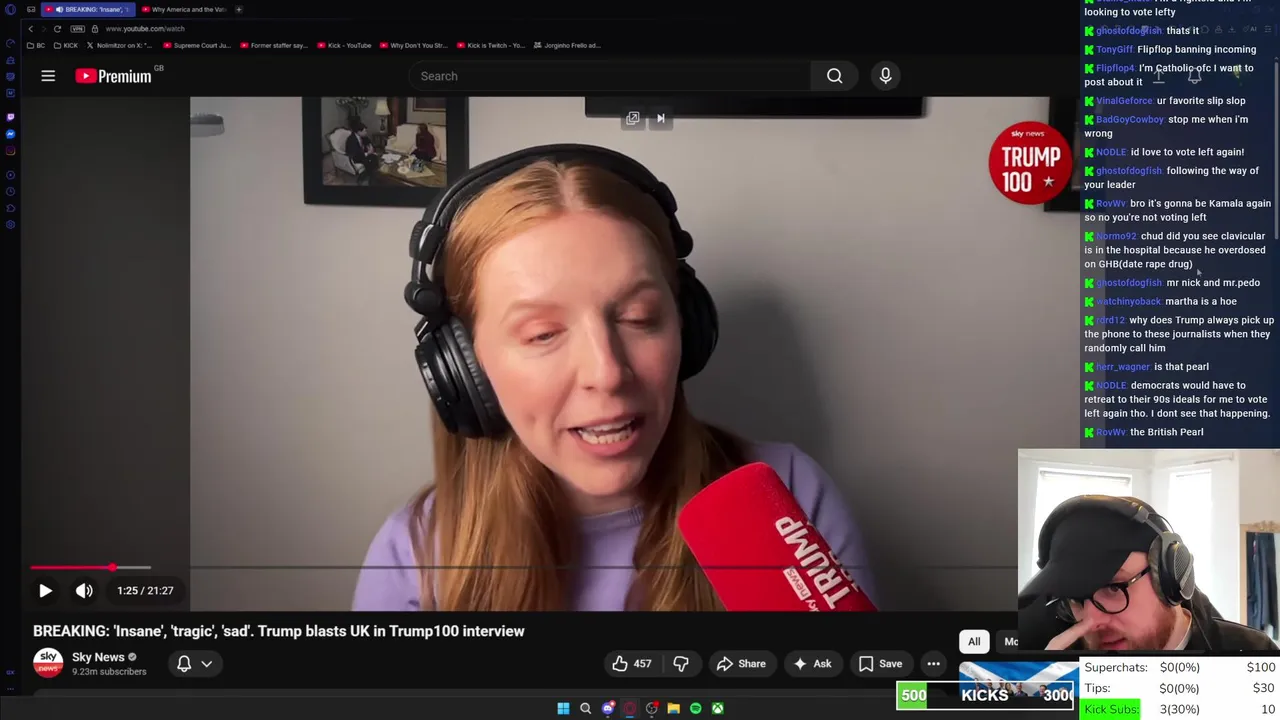The image size is (1280, 720).
Task: Play the Sky News video
Action: tap(45, 591)
